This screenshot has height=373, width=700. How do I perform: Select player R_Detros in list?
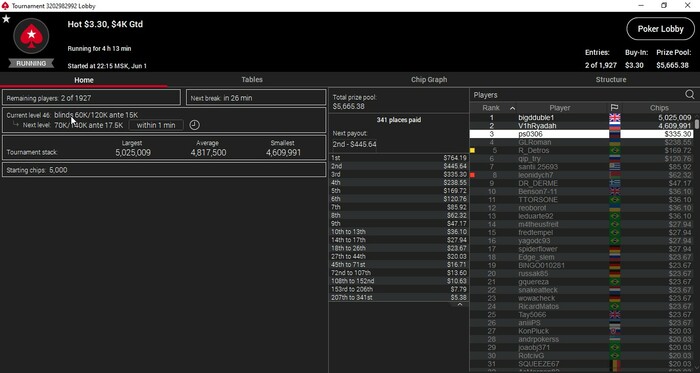582,150
